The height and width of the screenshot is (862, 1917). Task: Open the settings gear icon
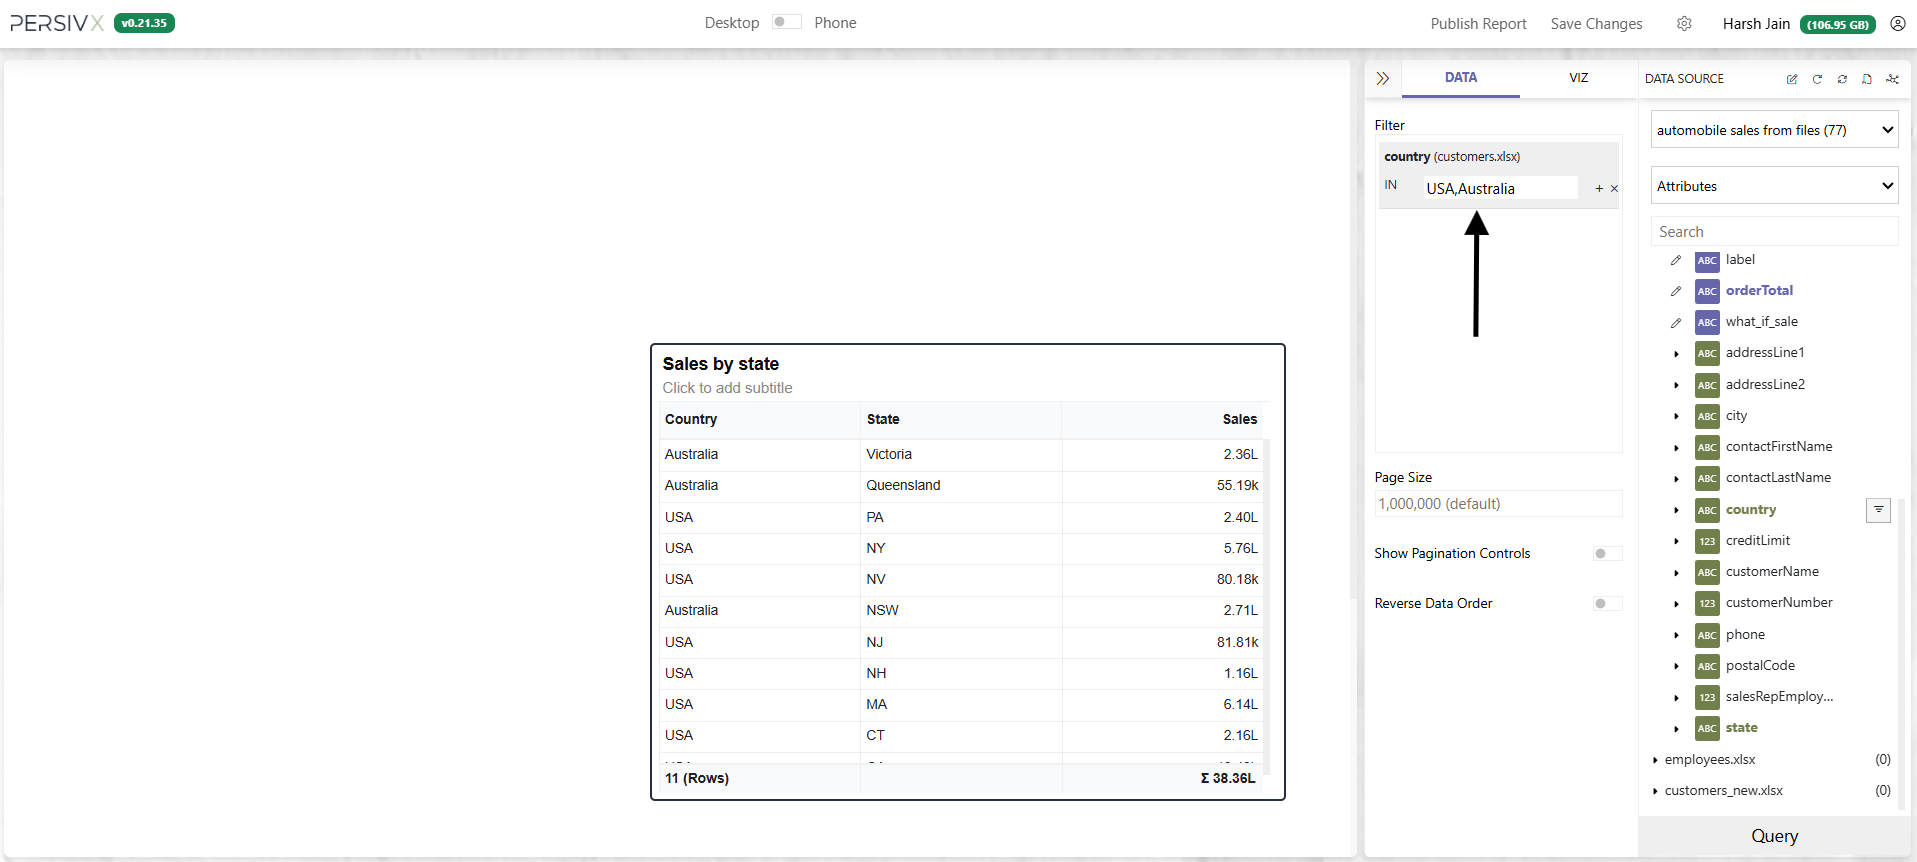pos(1684,23)
